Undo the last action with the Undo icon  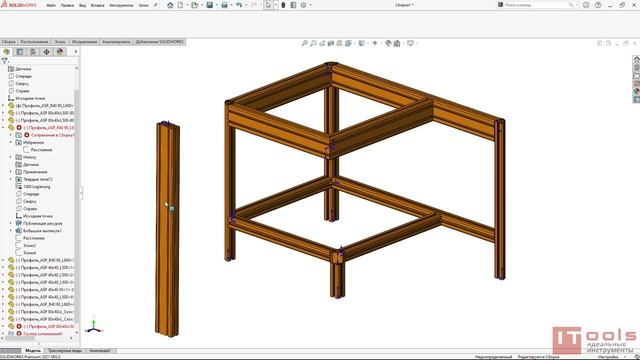pos(239,5)
